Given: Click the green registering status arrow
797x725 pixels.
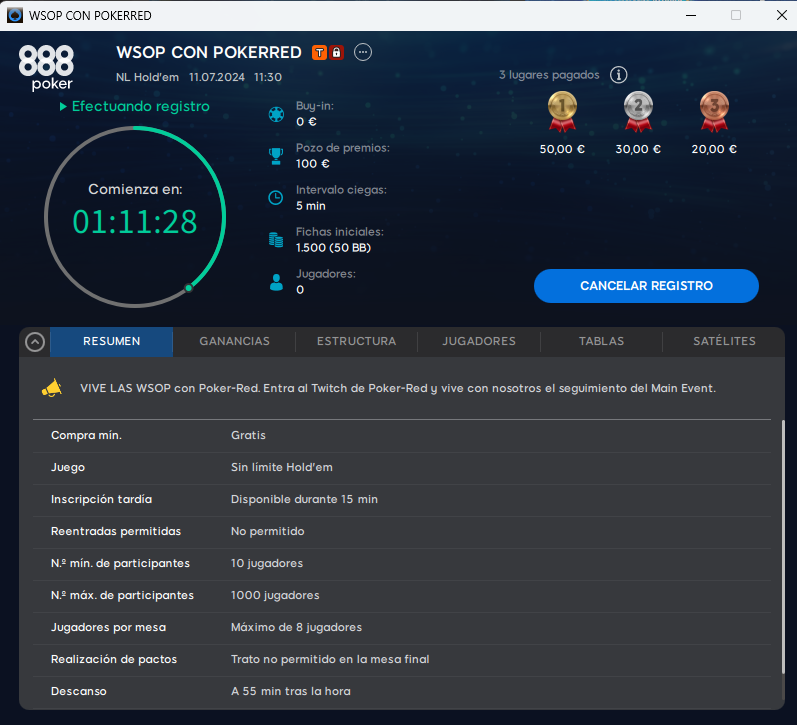Looking at the screenshot, I should (x=63, y=106).
